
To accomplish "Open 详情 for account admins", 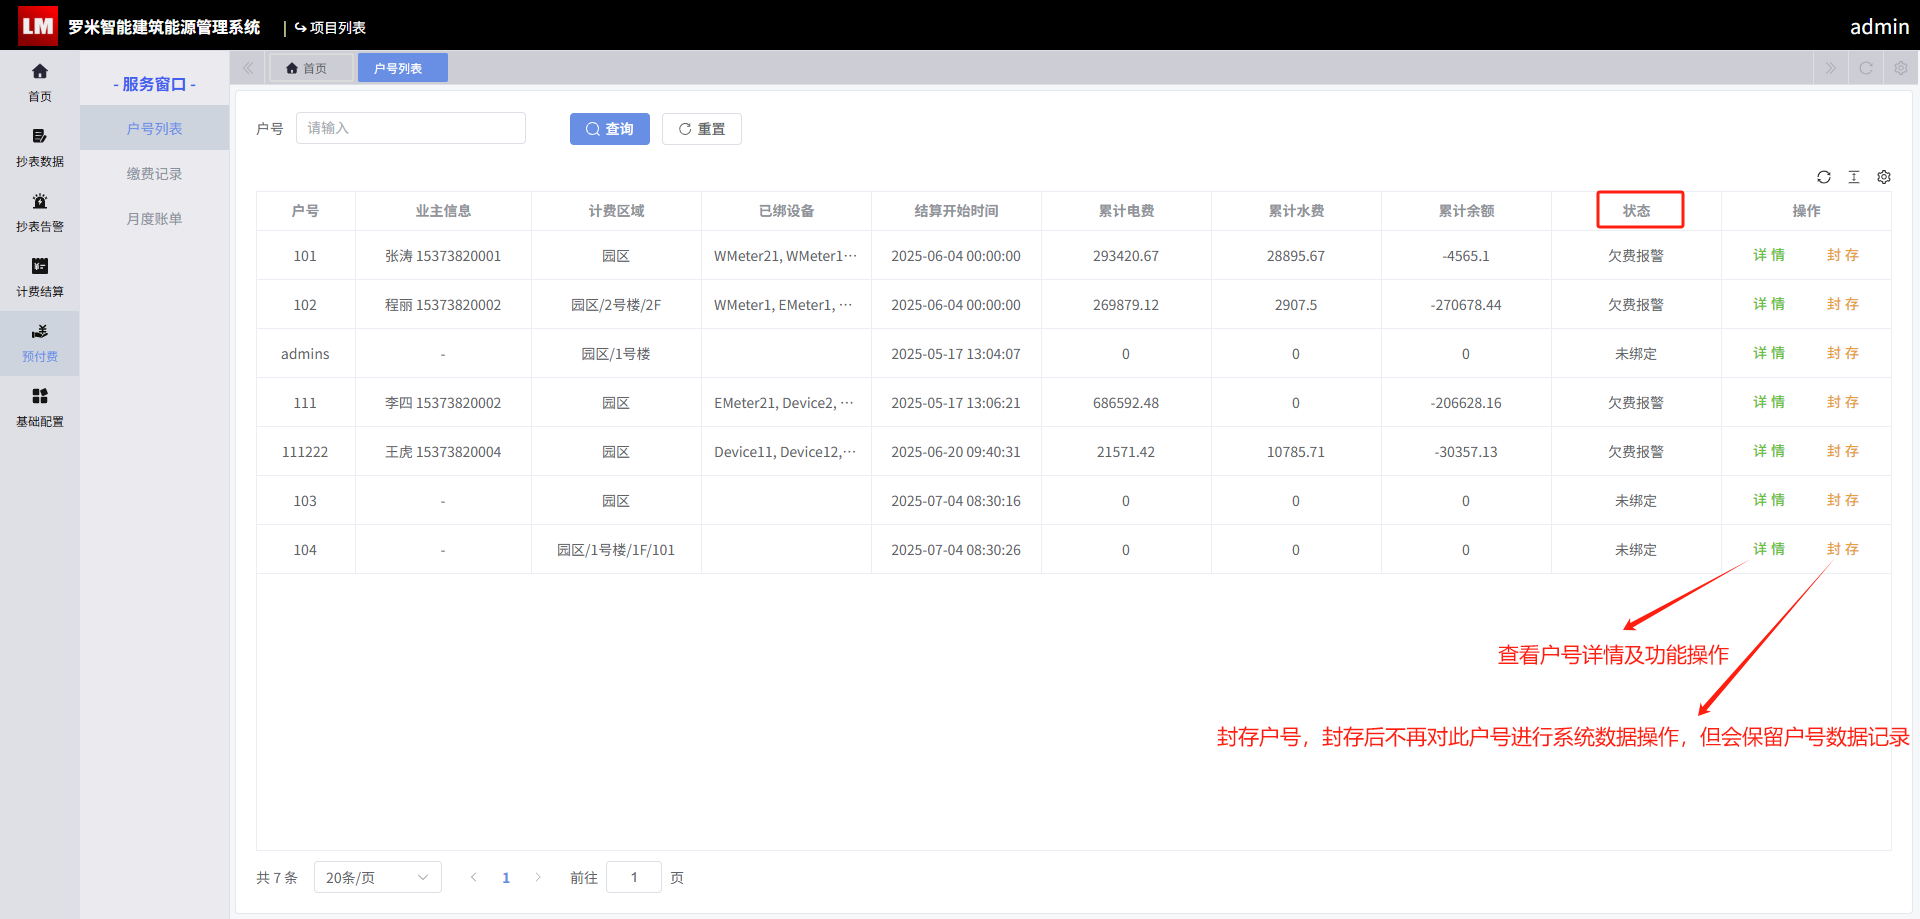I will (x=1769, y=353).
